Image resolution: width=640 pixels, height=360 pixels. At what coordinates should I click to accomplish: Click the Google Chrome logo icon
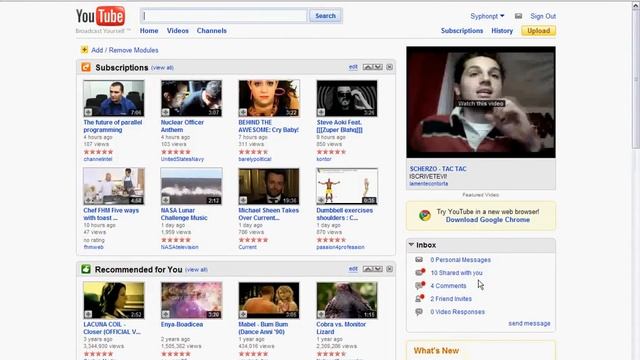point(424,215)
